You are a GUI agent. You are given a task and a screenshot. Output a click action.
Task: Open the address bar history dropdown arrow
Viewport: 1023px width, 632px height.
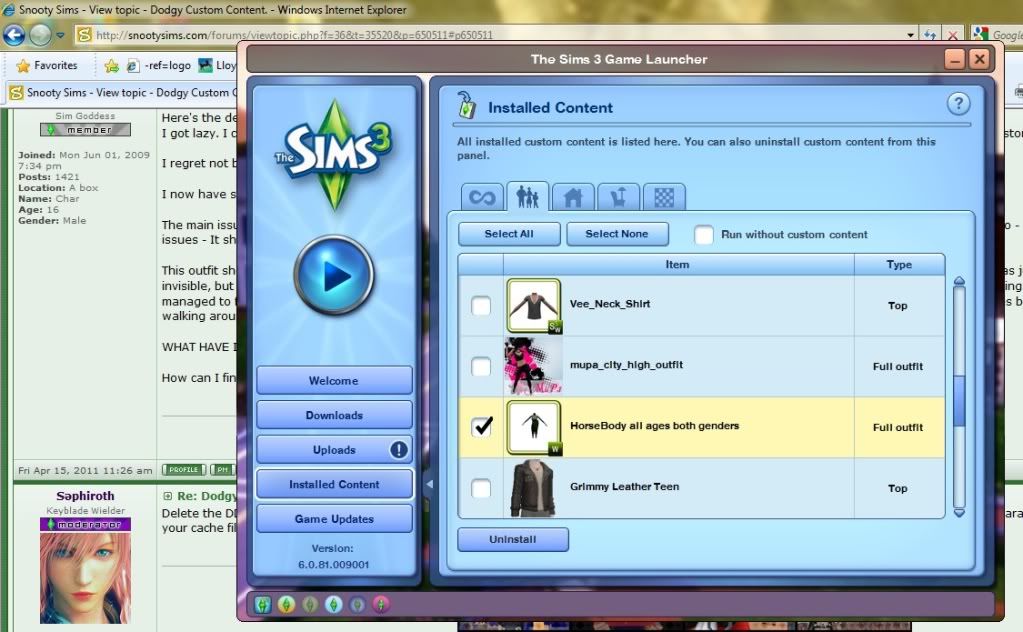point(910,35)
